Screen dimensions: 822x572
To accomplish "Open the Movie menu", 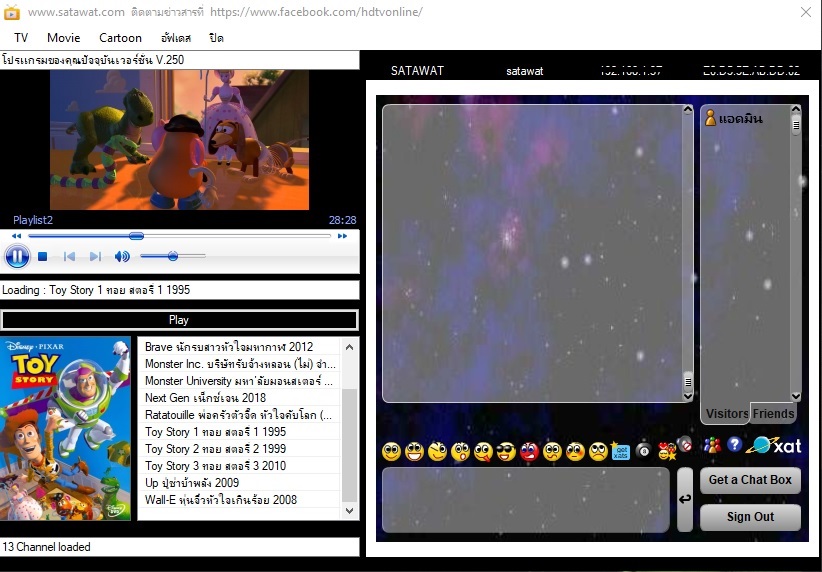I will tap(63, 38).
